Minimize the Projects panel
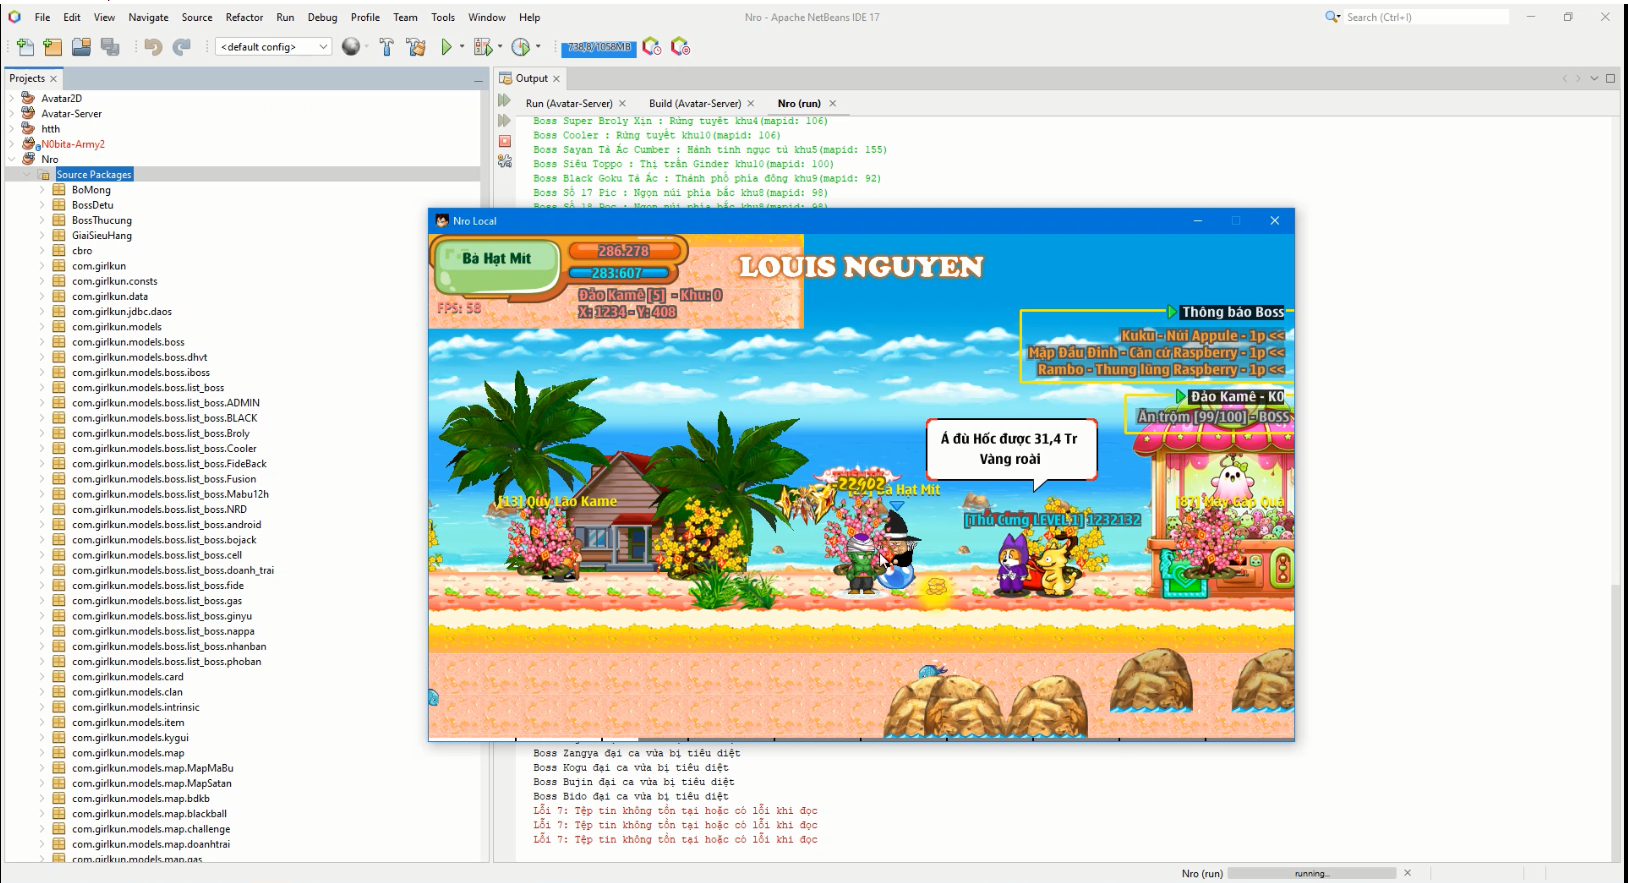The image size is (1628, 883). pos(478,79)
